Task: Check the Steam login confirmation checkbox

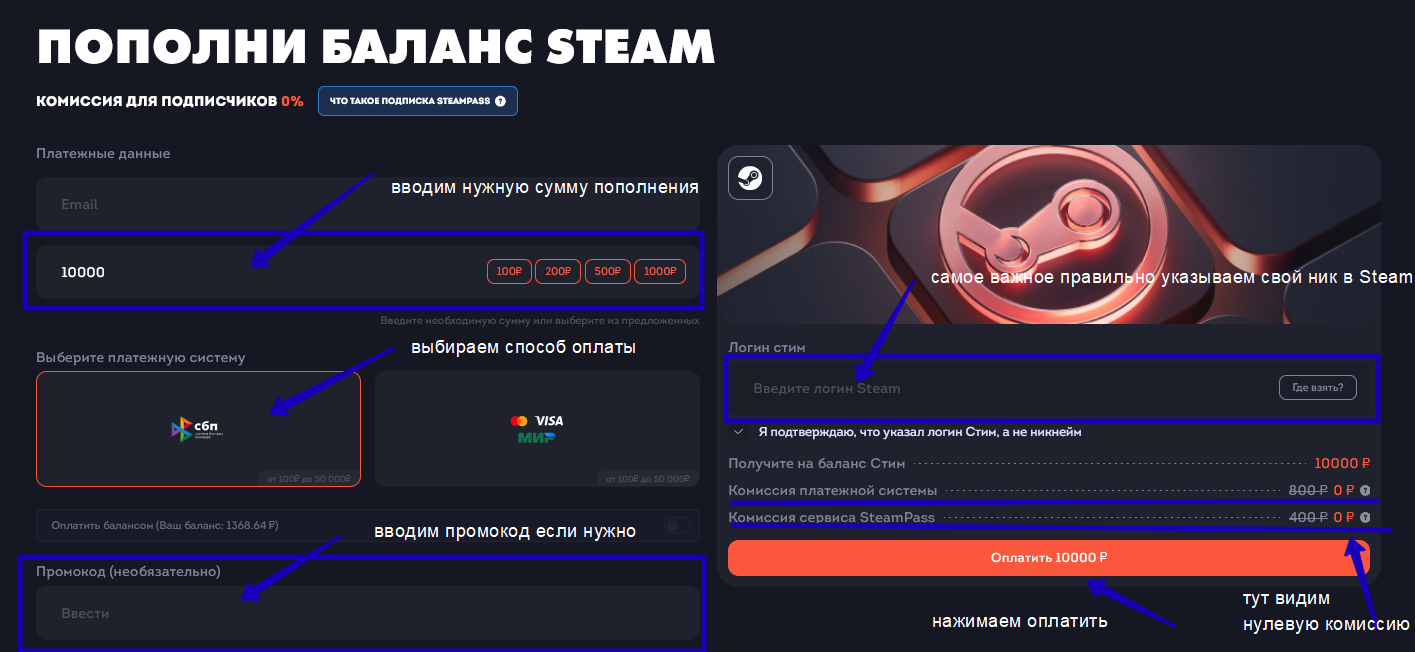Action: tap(739, 433)
